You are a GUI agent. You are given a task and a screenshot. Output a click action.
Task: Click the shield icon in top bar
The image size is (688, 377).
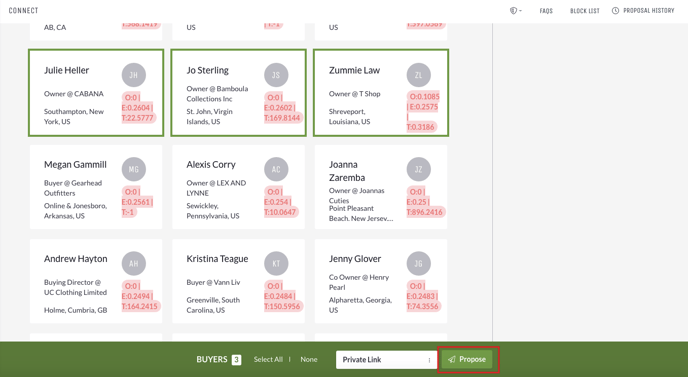click(513, 11)
